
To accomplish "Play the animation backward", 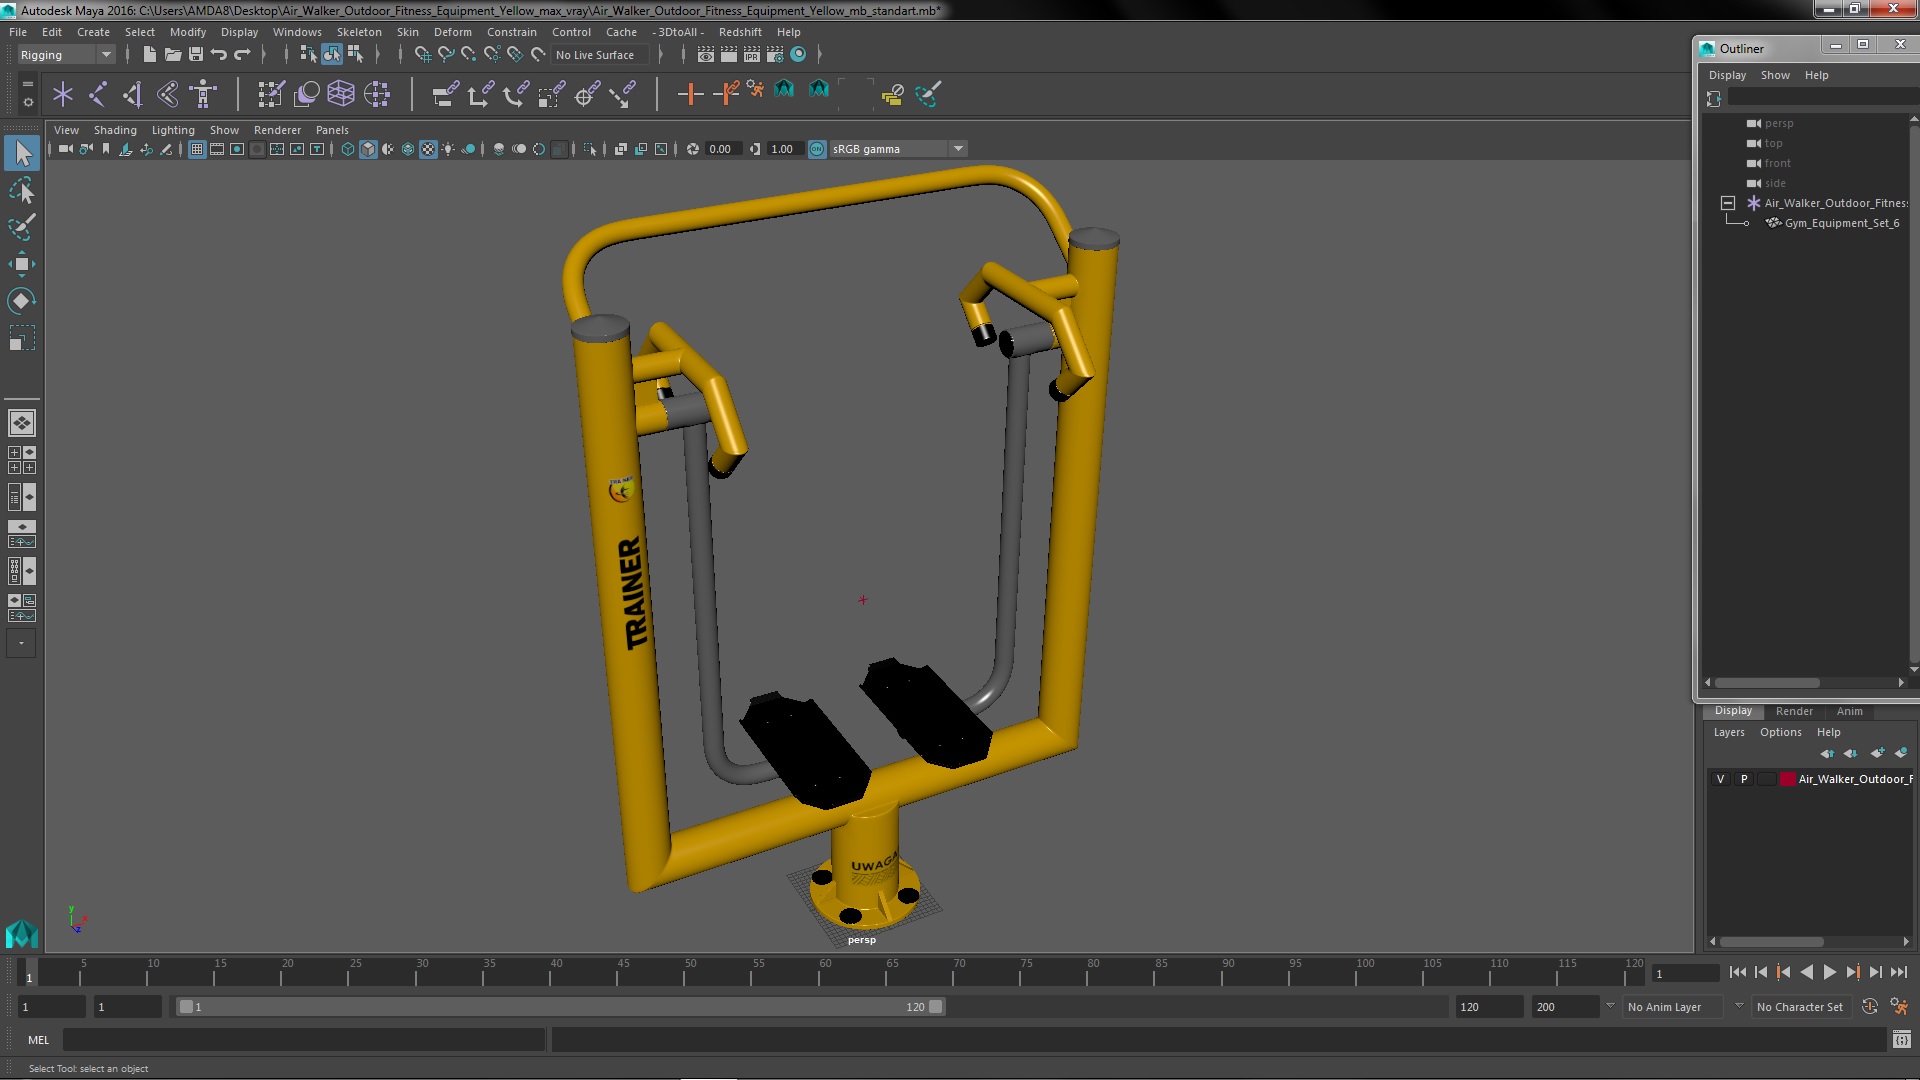I will 1806,972.
